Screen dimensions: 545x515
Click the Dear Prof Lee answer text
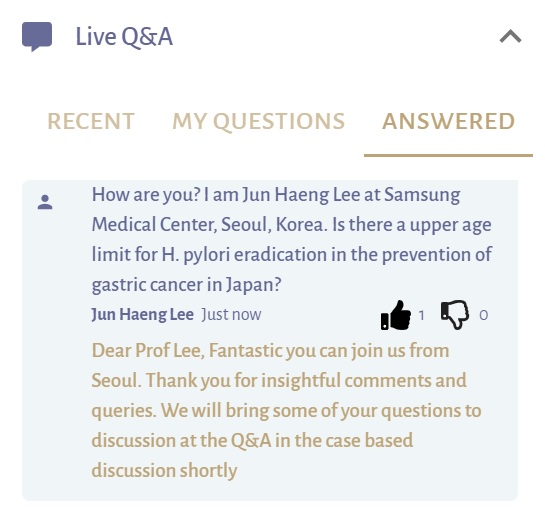(286, 410)
